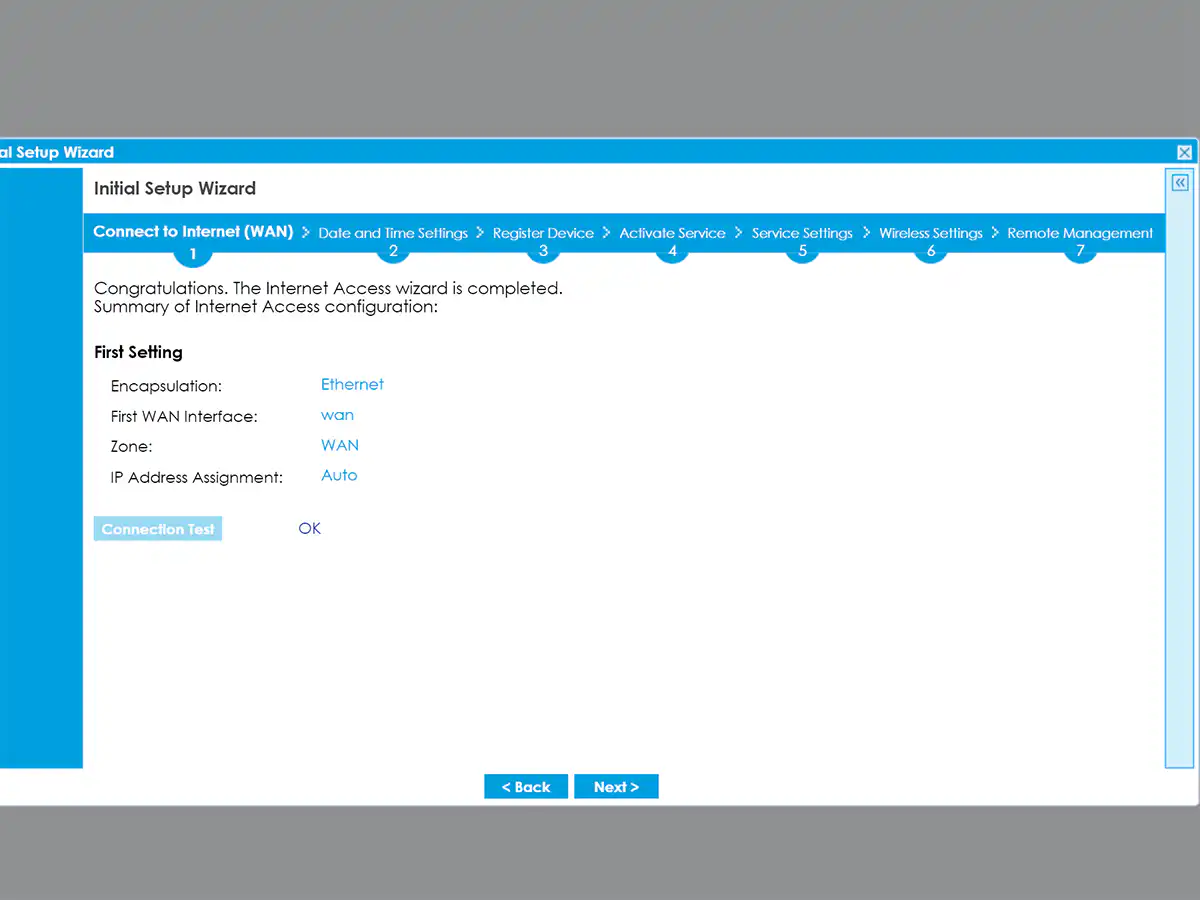Collapse the side panel with double-chevron icon
Image resolution: width=1200 pixels, height=900 pixels.
pos(1180,183)
